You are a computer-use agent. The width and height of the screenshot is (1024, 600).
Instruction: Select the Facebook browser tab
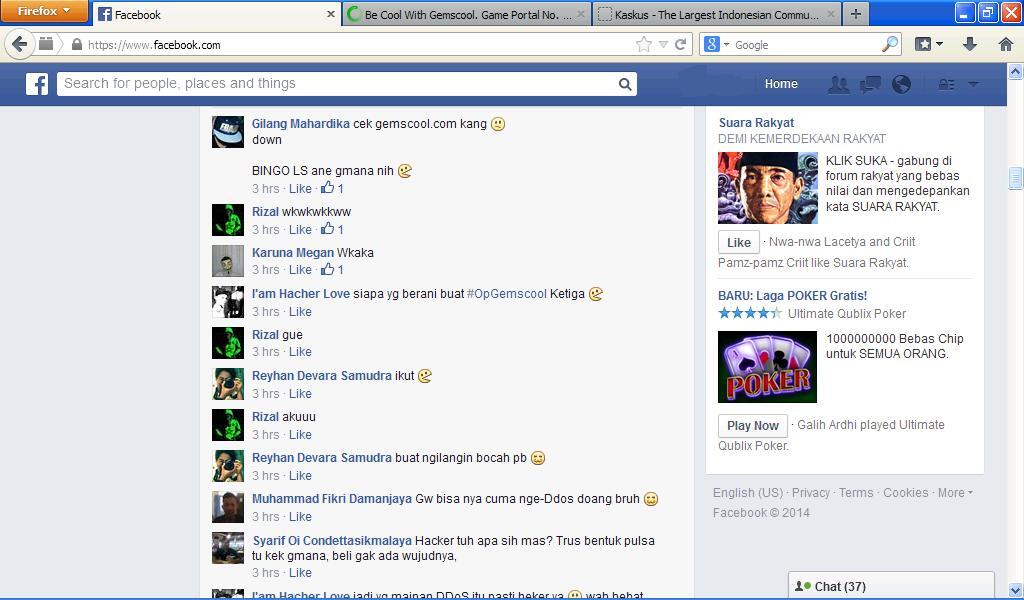click(216, 14)
